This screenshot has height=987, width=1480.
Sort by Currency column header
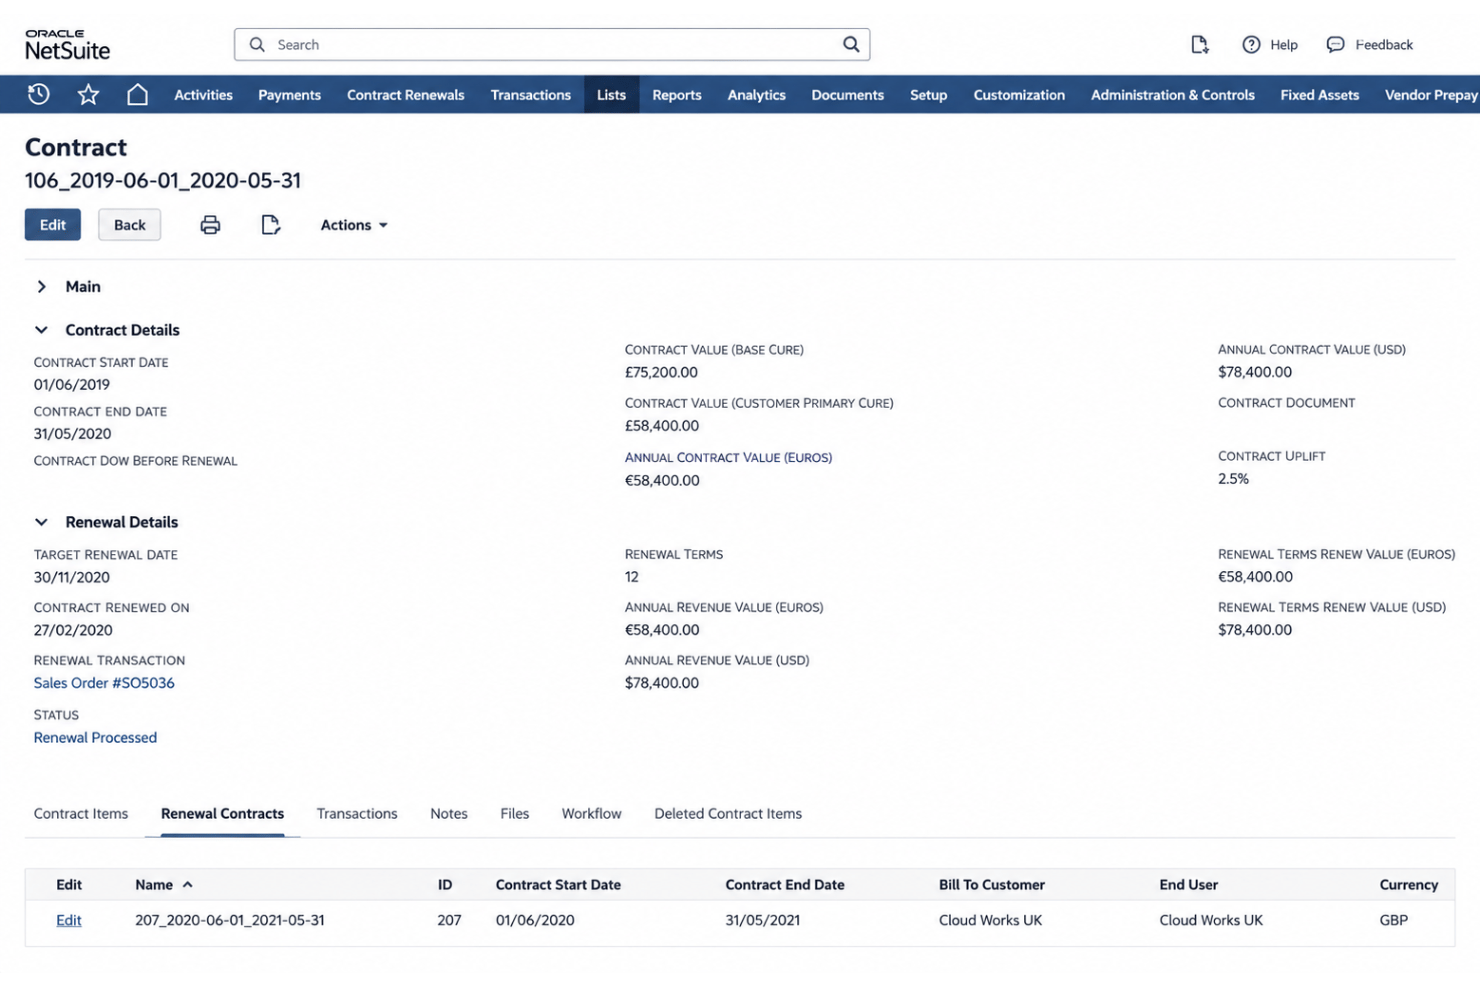1408,884
